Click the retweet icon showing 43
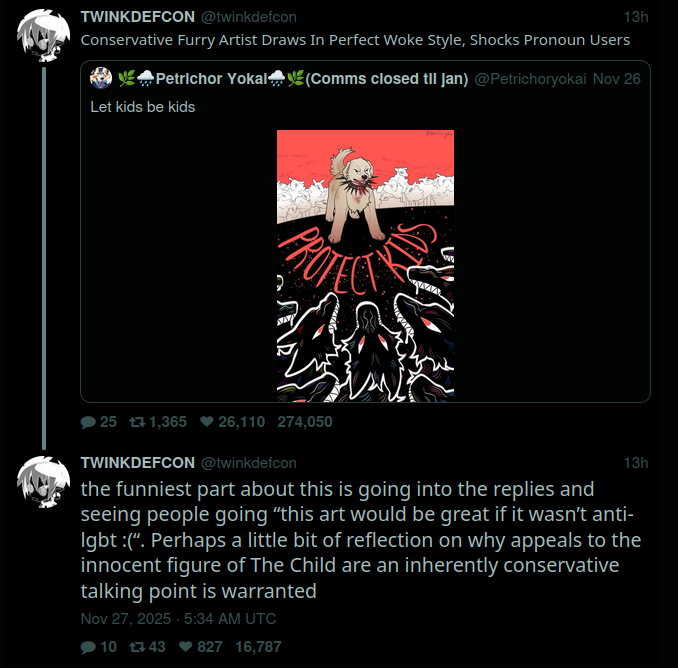The height and width of the screenshot is (668, 678). pyautogui.click(x=136, y=647)
